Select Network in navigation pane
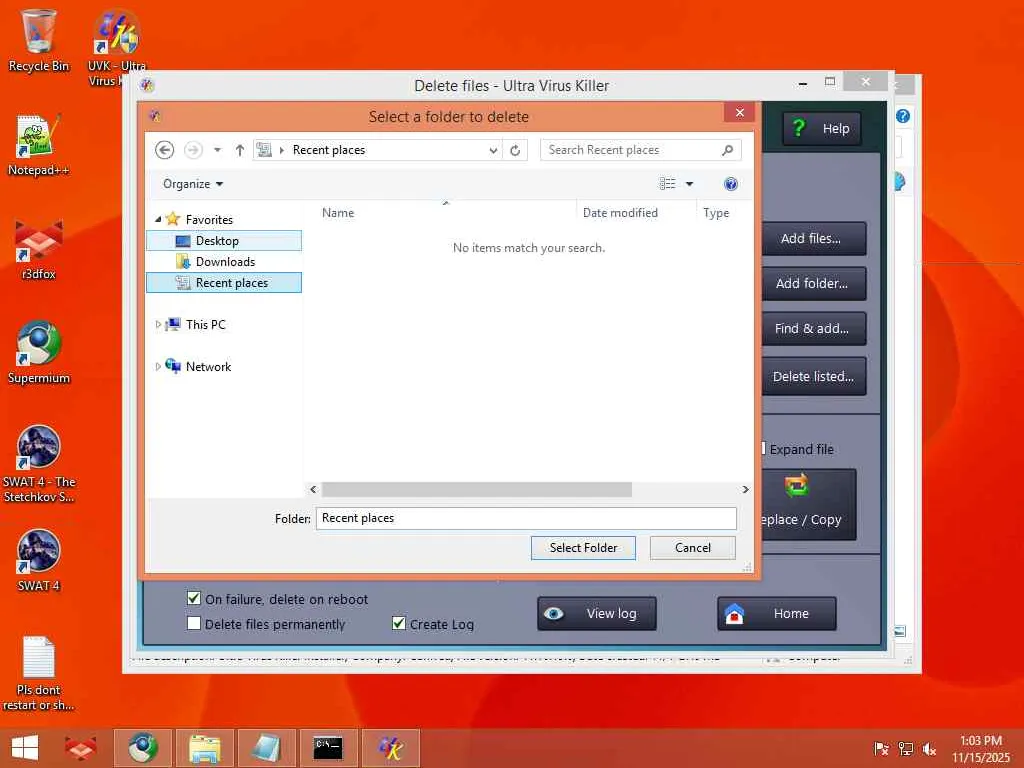This screenshot has width=1024, height=768. point(208,366)
